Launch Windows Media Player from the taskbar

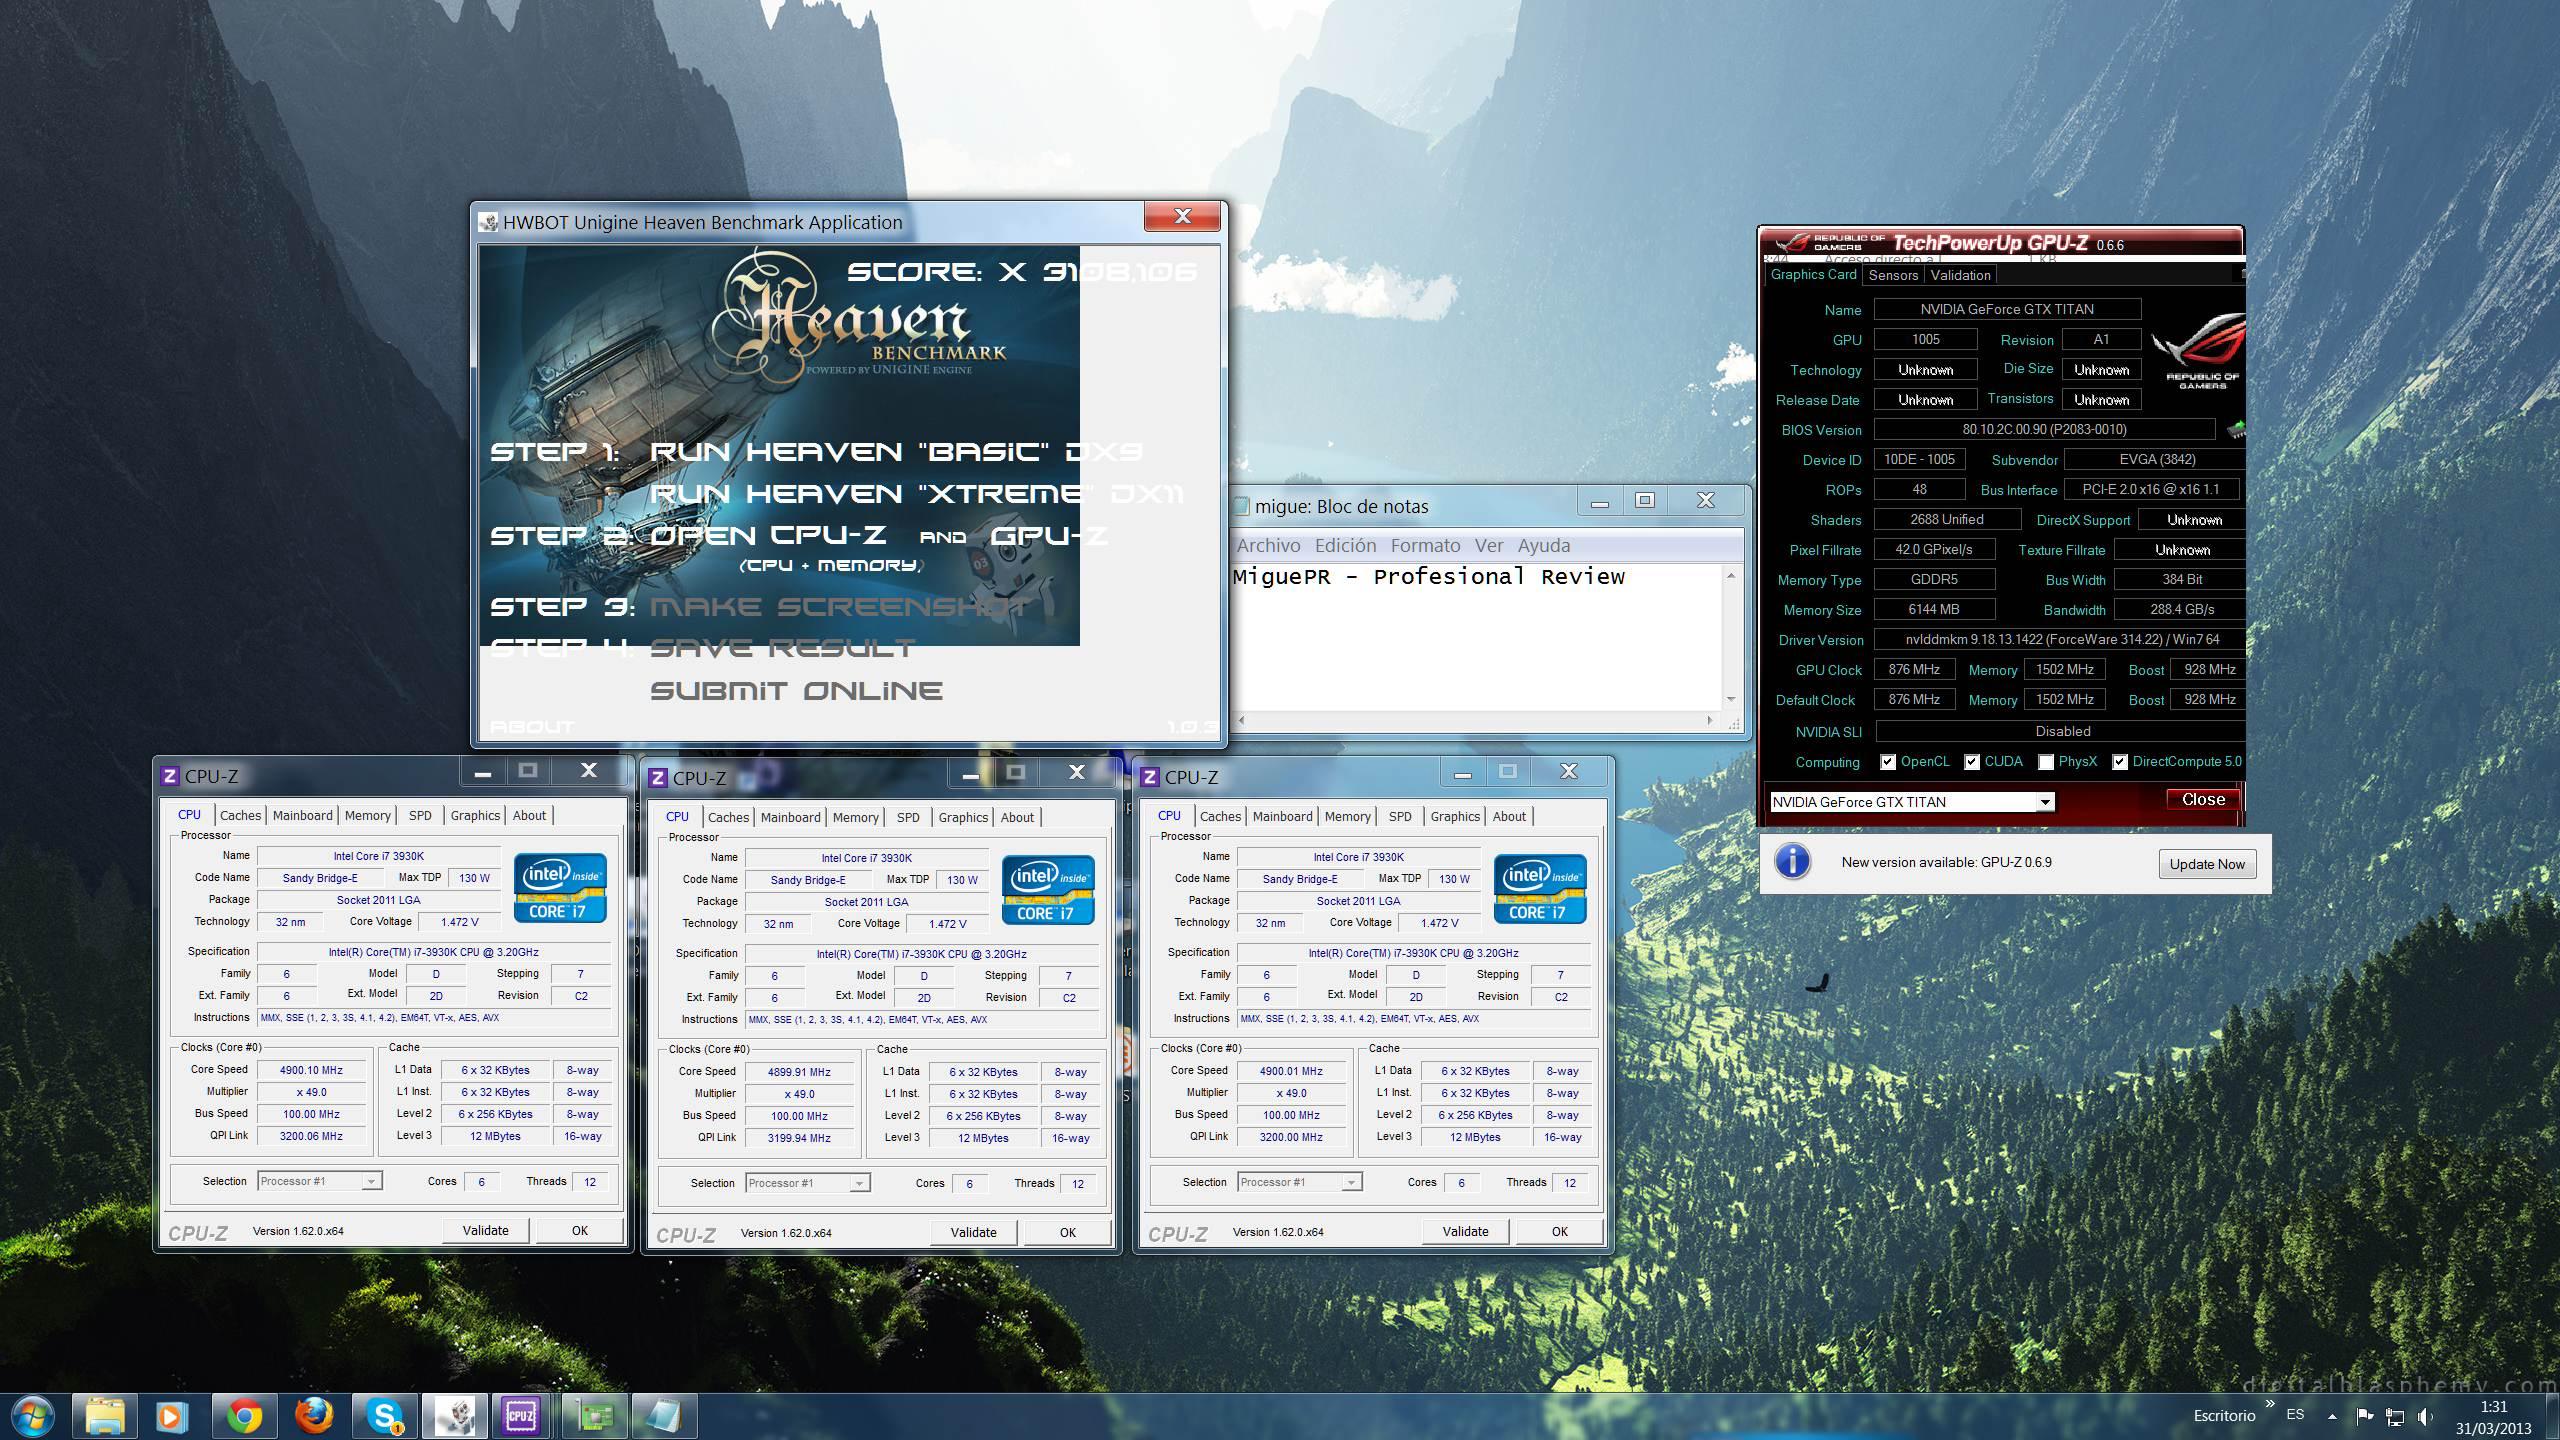tap(172, 1416)
